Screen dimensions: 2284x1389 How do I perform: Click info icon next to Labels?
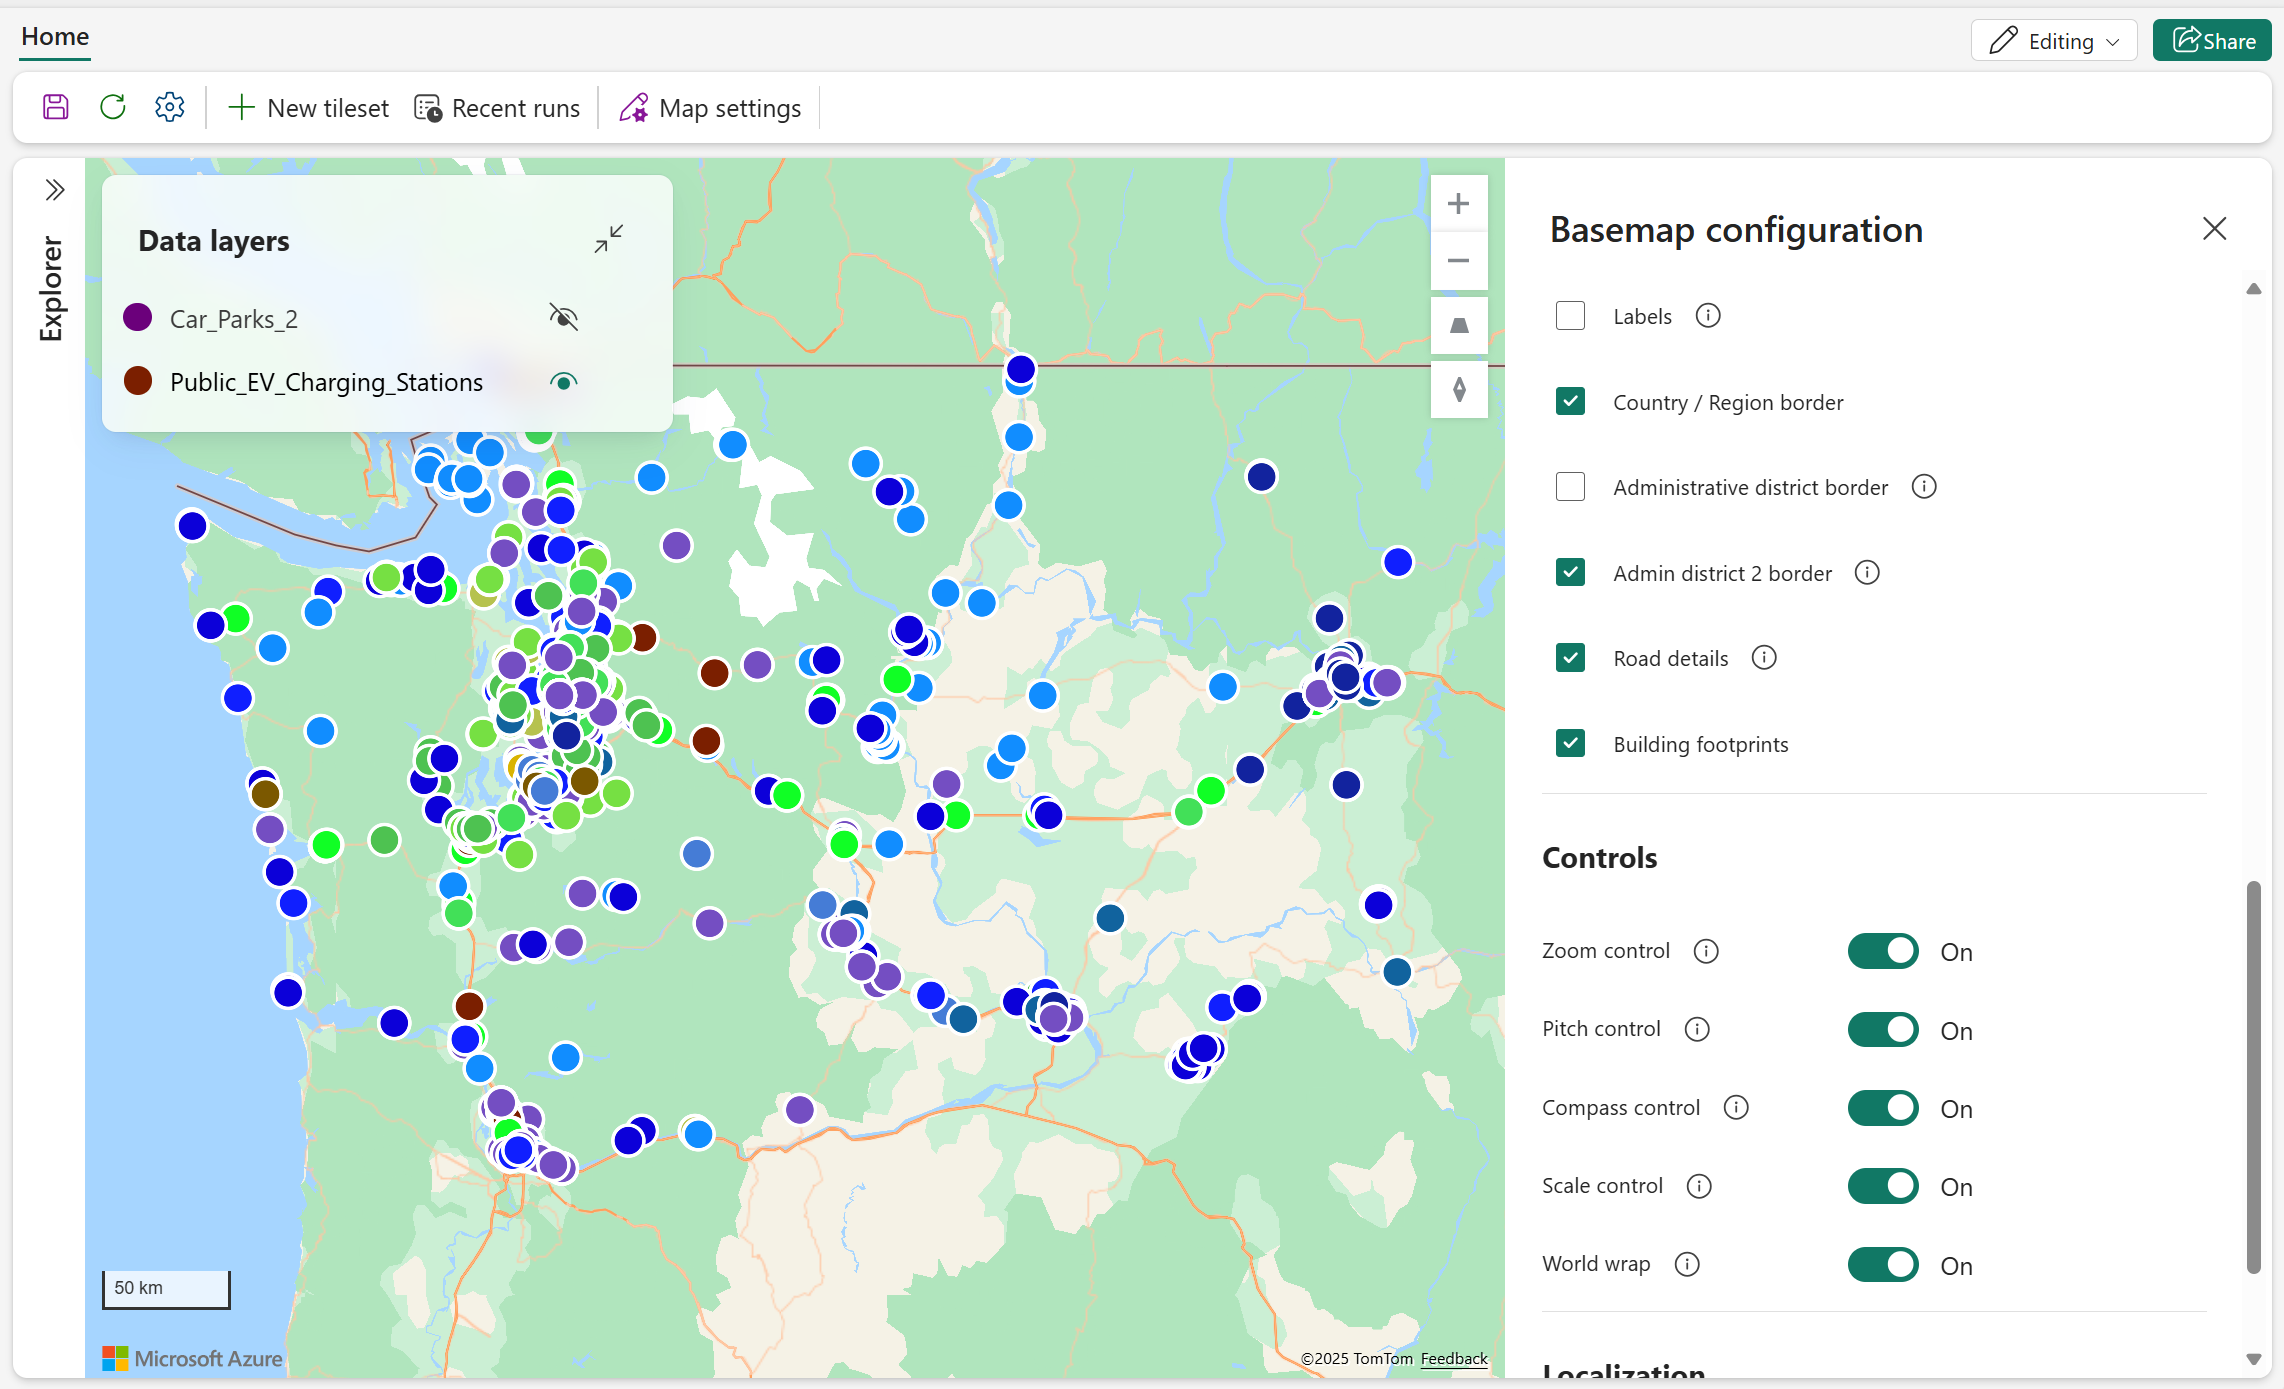tap(1707, 316)
